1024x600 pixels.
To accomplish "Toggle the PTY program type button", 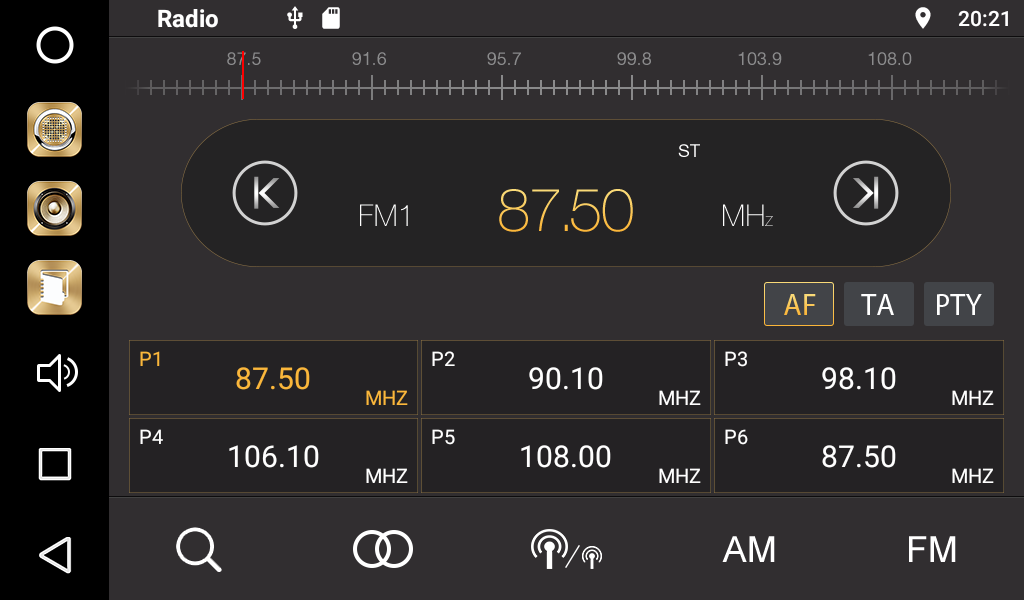I will (958, 304).
